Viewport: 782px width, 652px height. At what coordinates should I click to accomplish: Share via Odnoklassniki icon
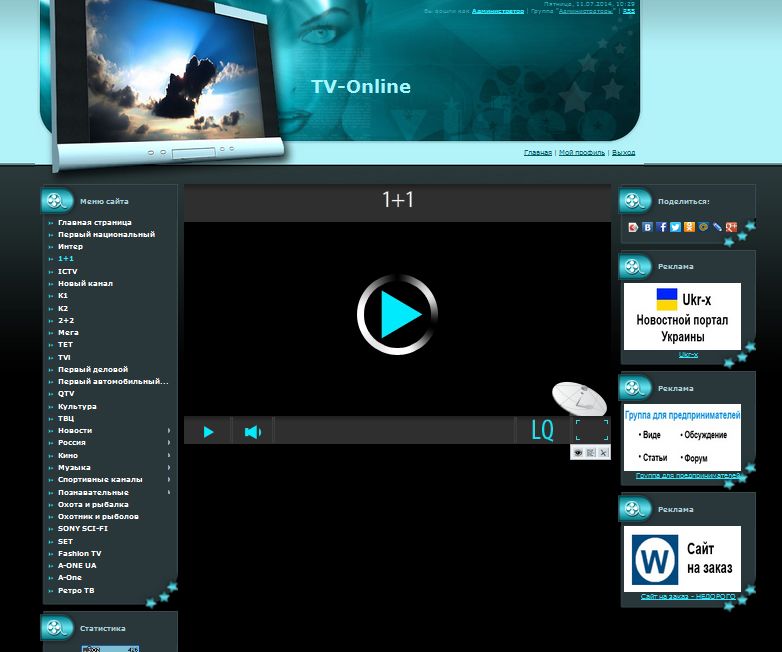click(689, 227)
